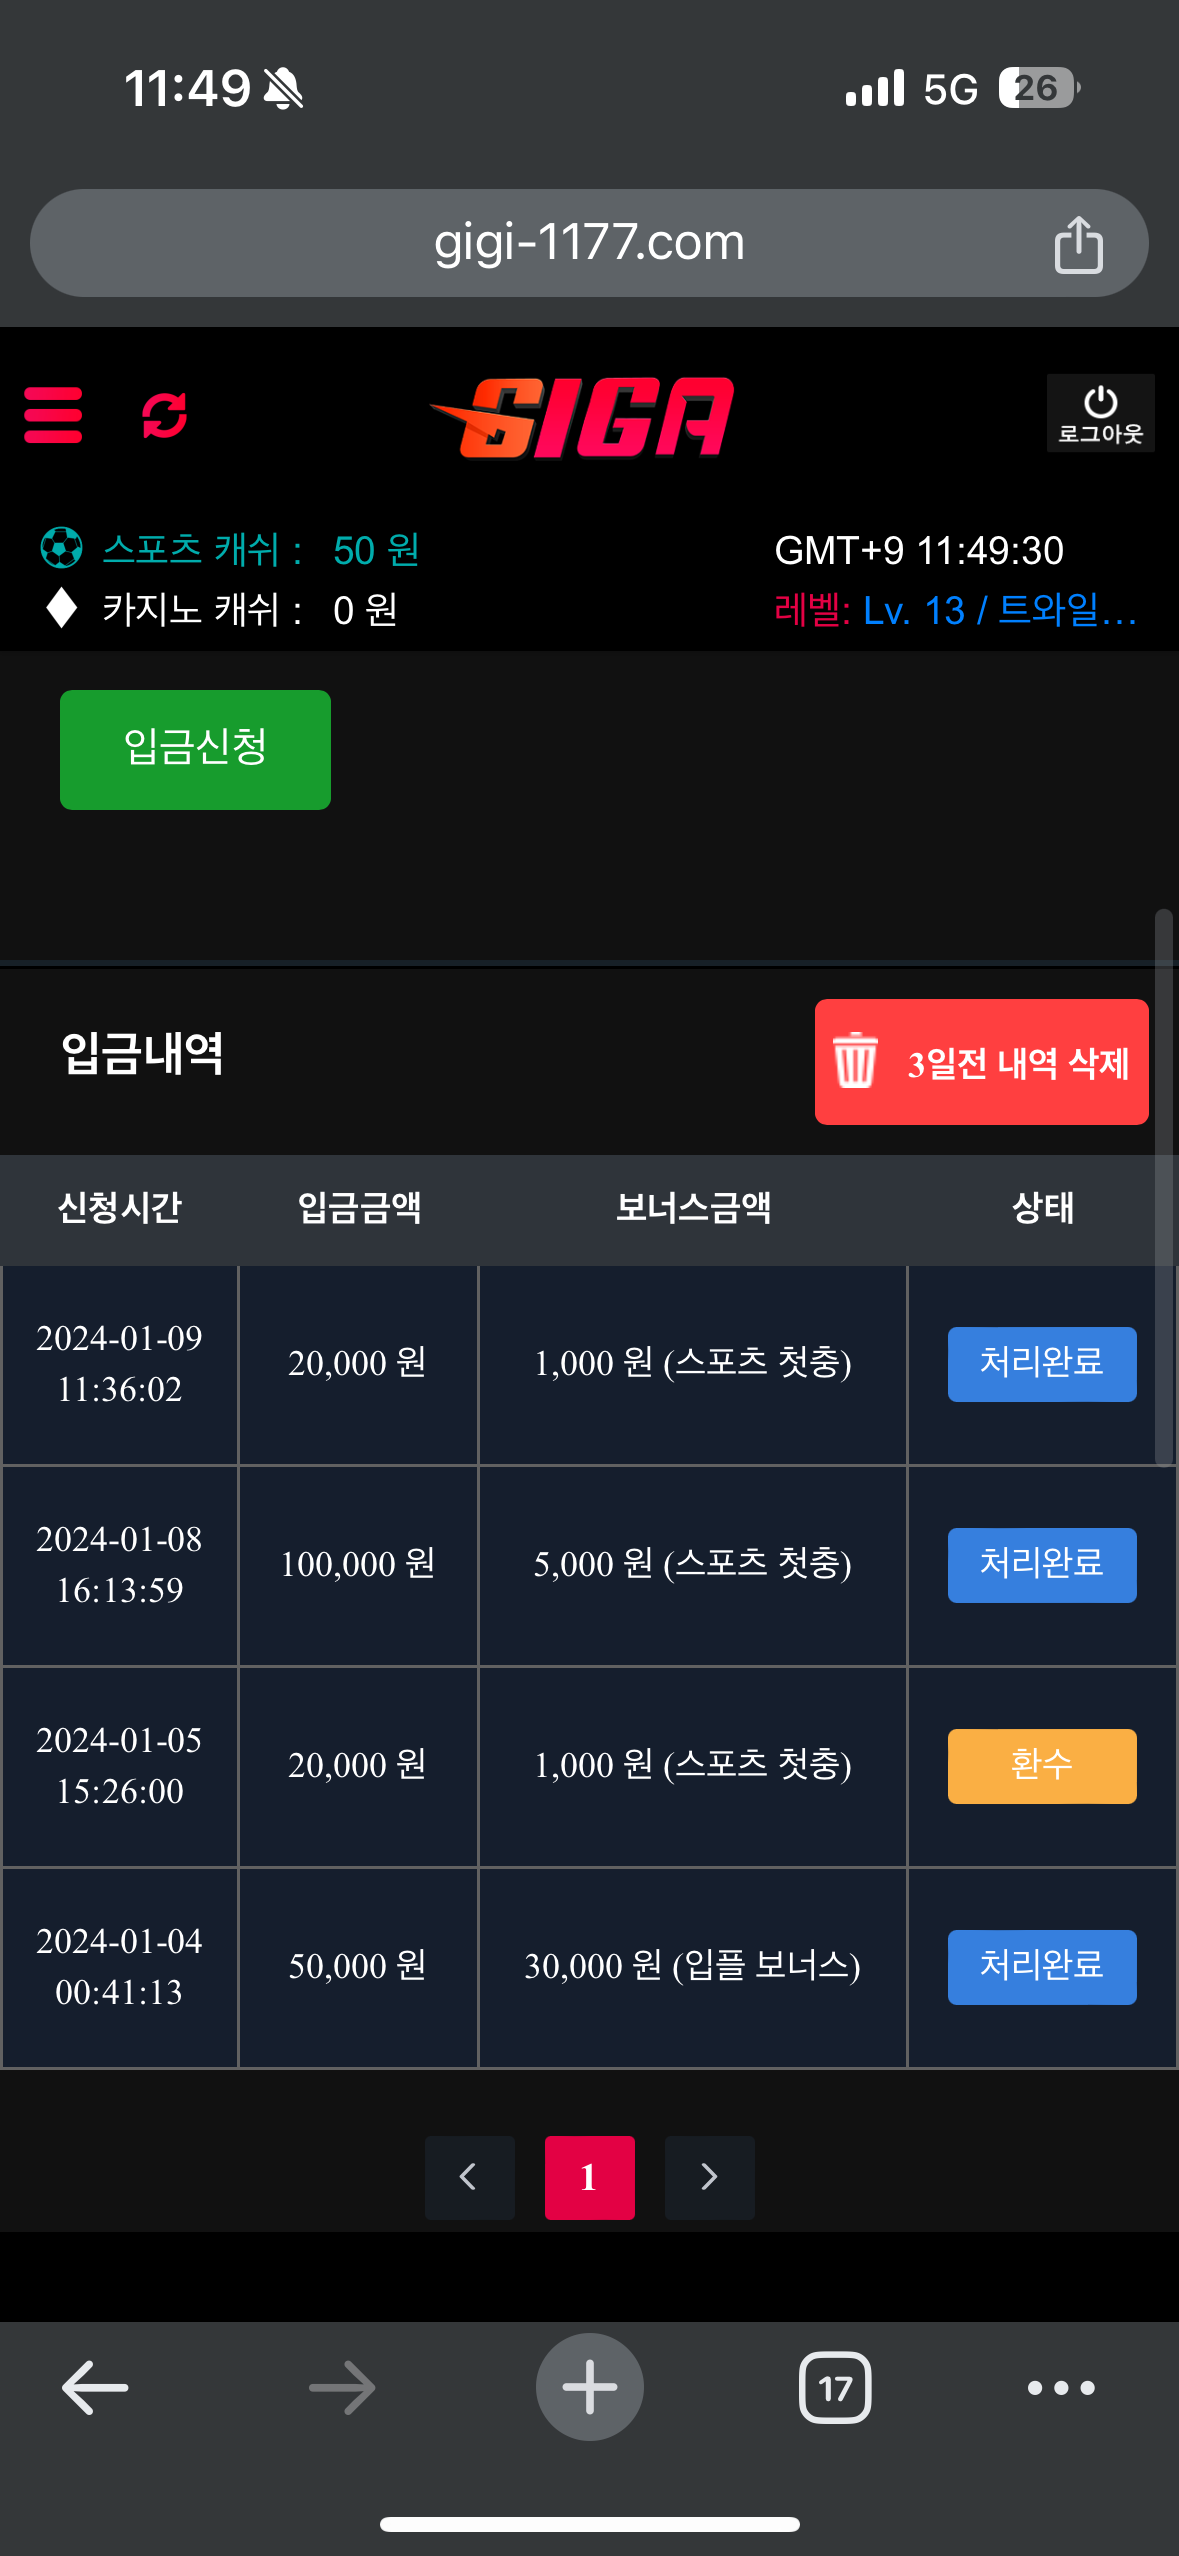Tap 처리완료 status for 2024-01-09 deposit
Viewport: 1179px width, 2556px height.
point(1041,1364)
